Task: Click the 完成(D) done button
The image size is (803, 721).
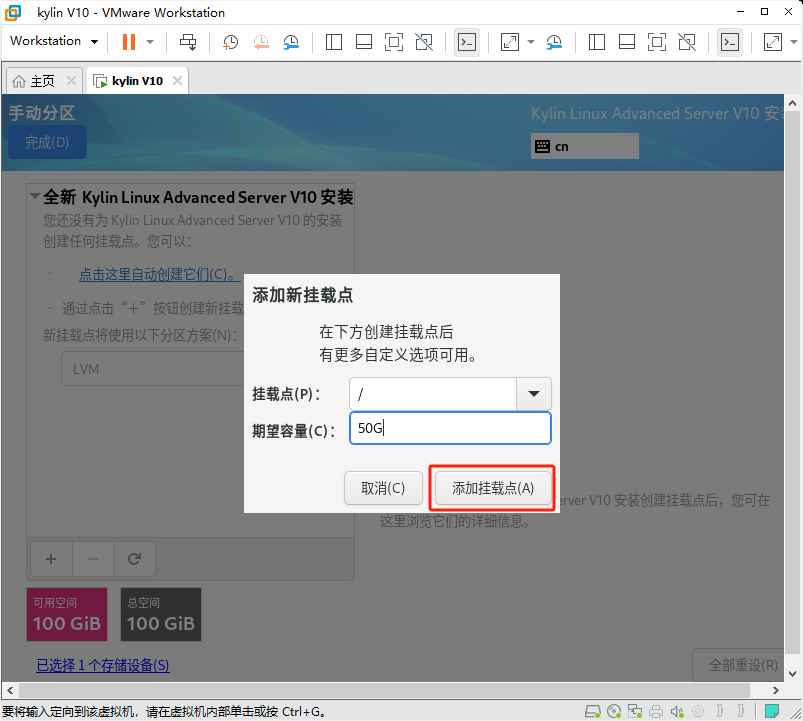Action: click(x=47, y=142)
